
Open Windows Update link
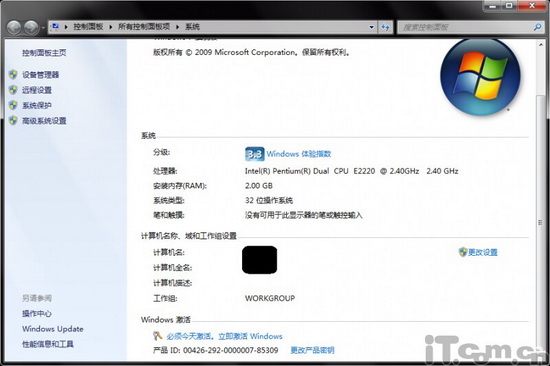pos(53,329)
